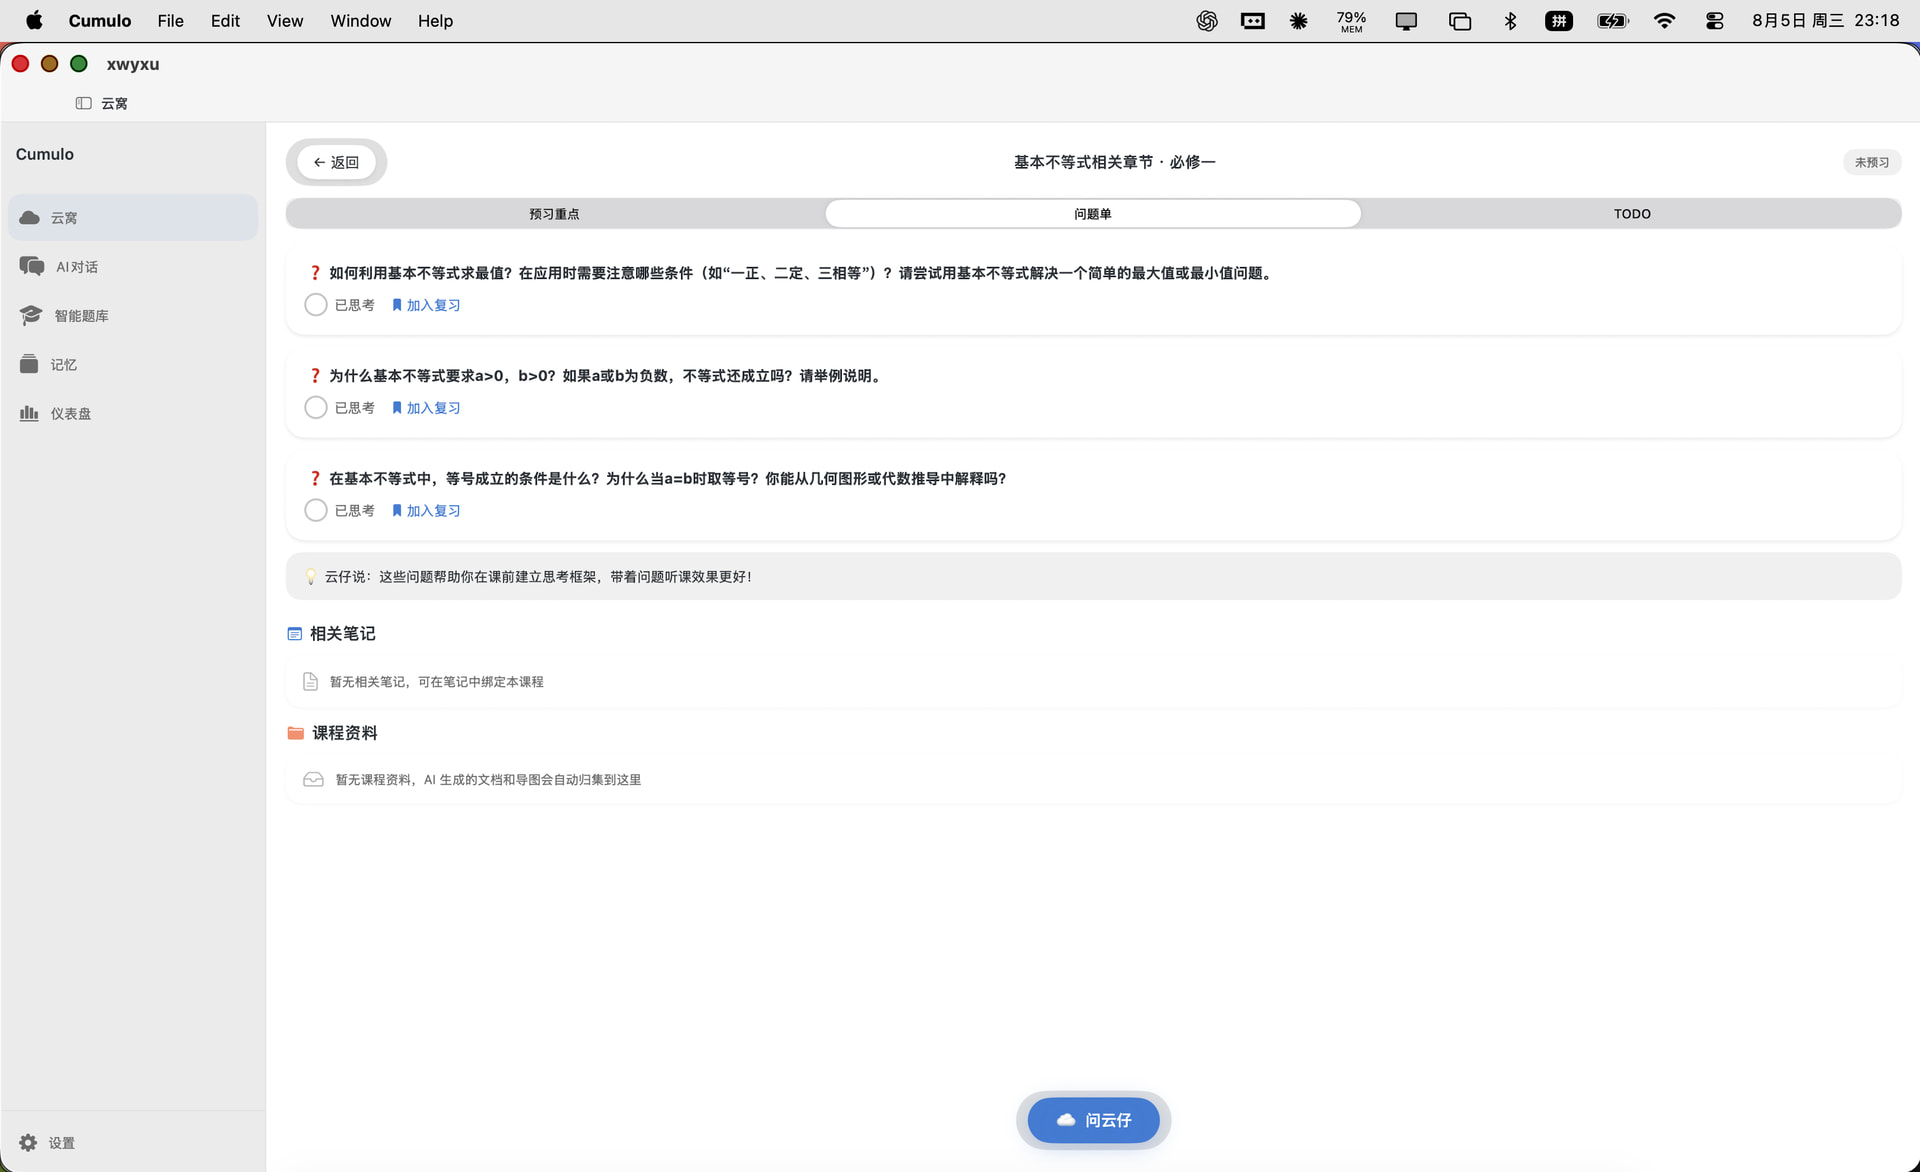
Task: Click the 相关笔记 notes icon
Action: pyautogui.click(x=295, y=634)
